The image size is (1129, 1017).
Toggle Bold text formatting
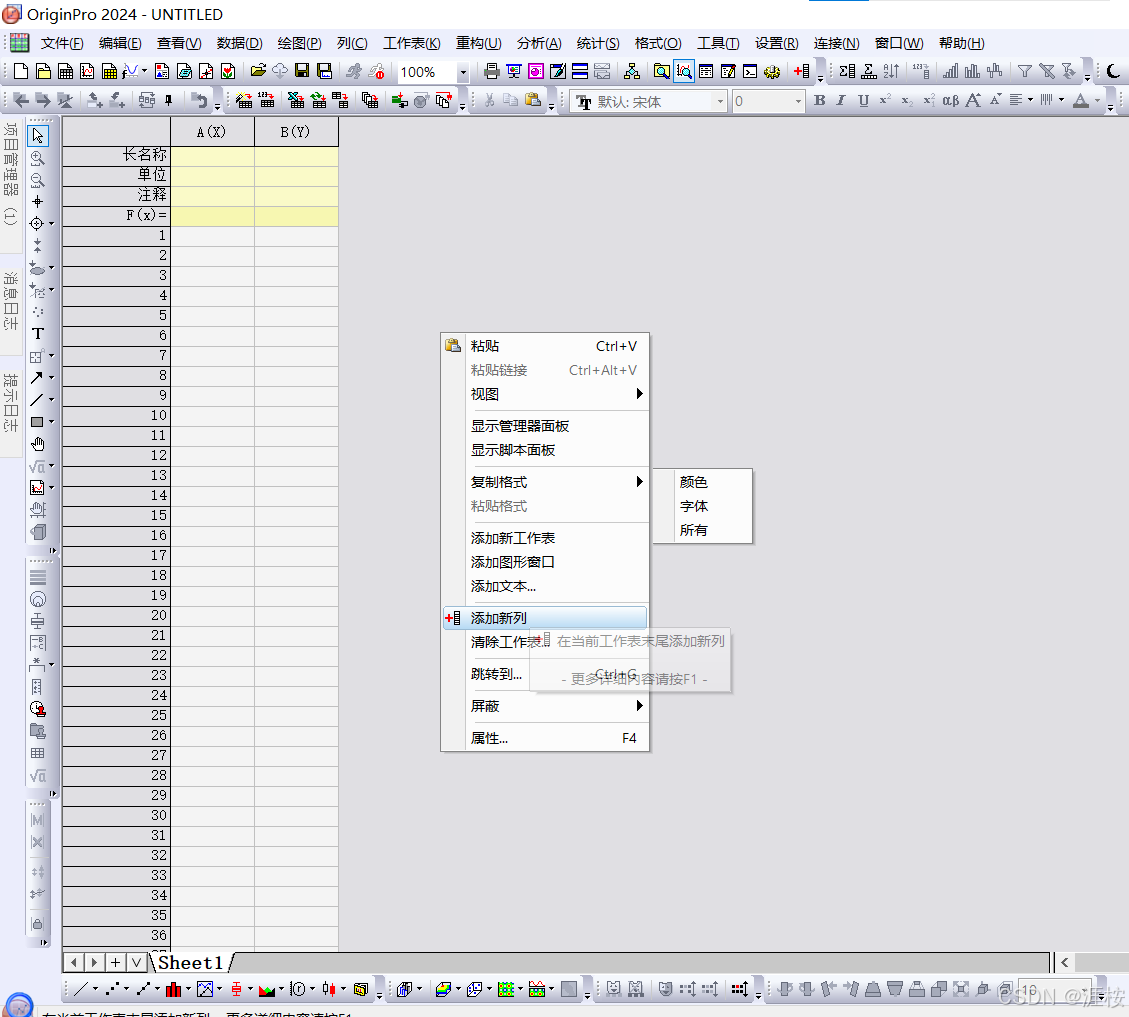pos(819,101)
